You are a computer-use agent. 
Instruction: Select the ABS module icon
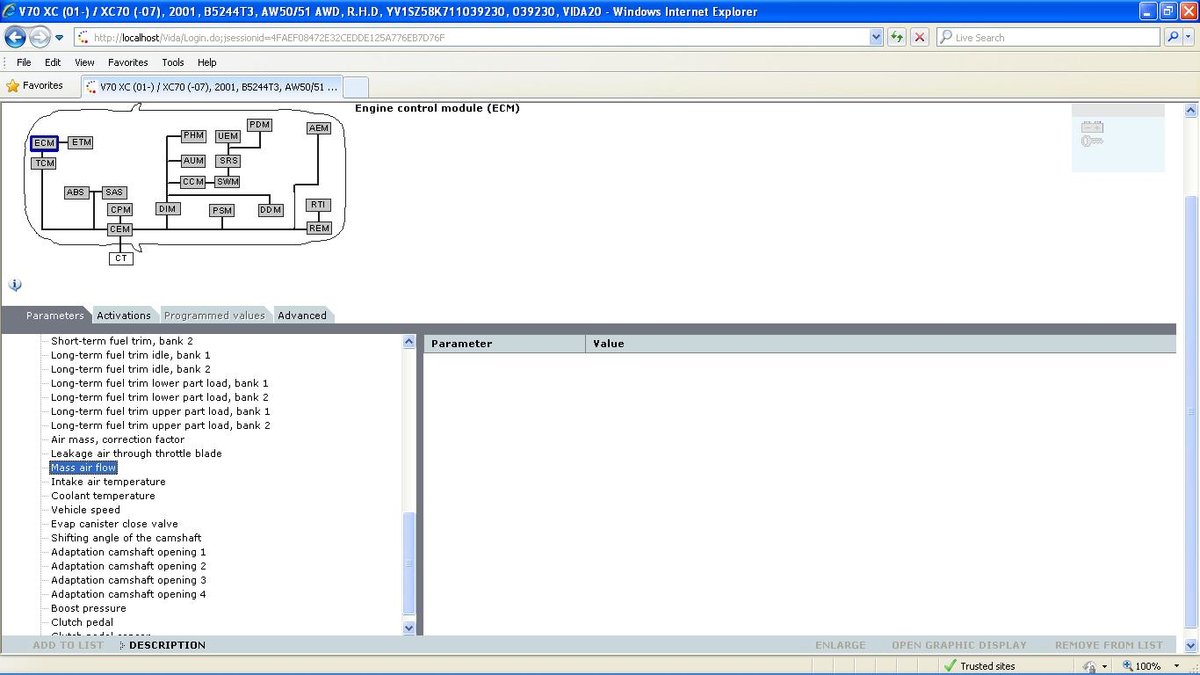pos(76,191)
